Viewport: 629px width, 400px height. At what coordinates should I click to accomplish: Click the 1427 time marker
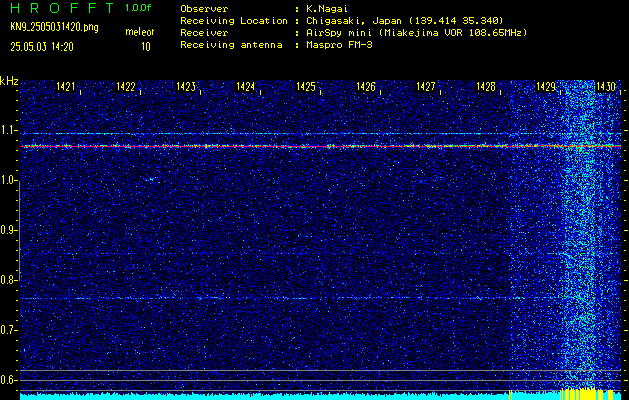(x=426, y=86)
